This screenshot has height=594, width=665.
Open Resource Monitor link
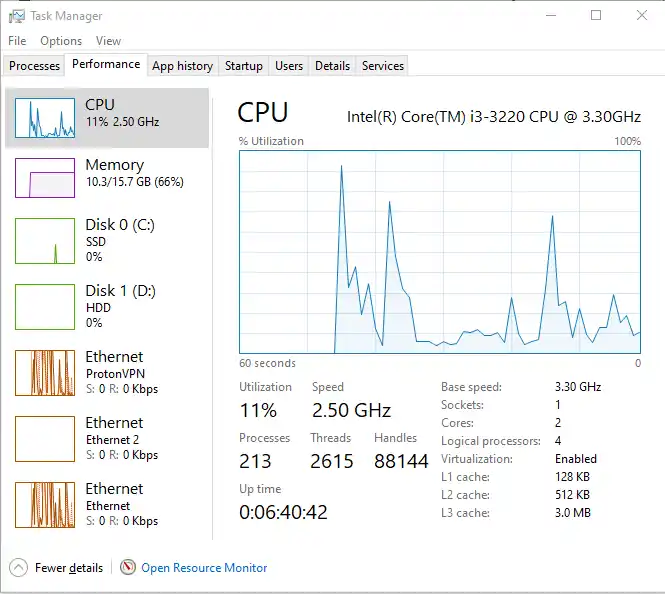tap(204, 568)
